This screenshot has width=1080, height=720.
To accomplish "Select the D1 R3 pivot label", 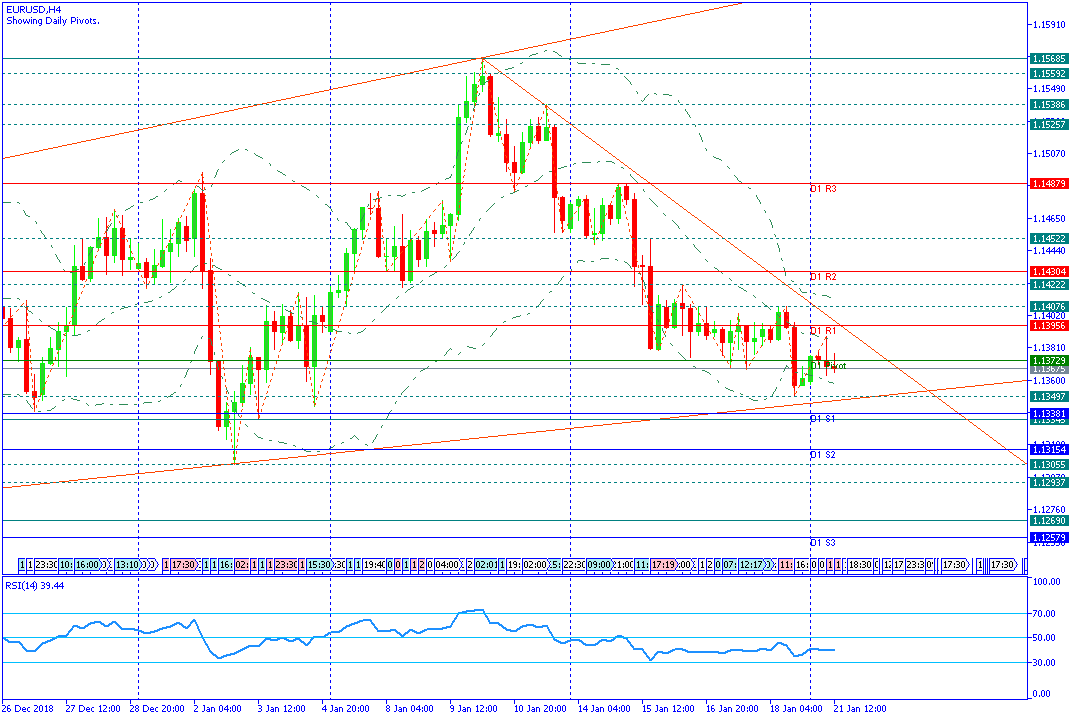I will click(823, 188).
